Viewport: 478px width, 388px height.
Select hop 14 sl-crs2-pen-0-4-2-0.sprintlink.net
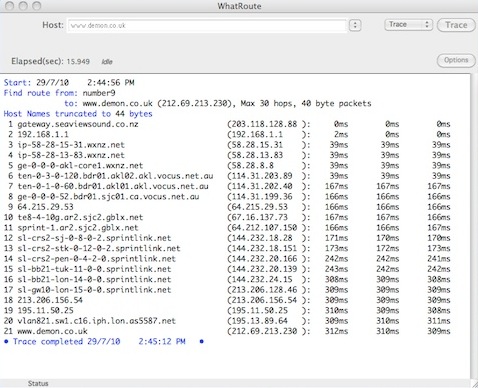point(96,258)
